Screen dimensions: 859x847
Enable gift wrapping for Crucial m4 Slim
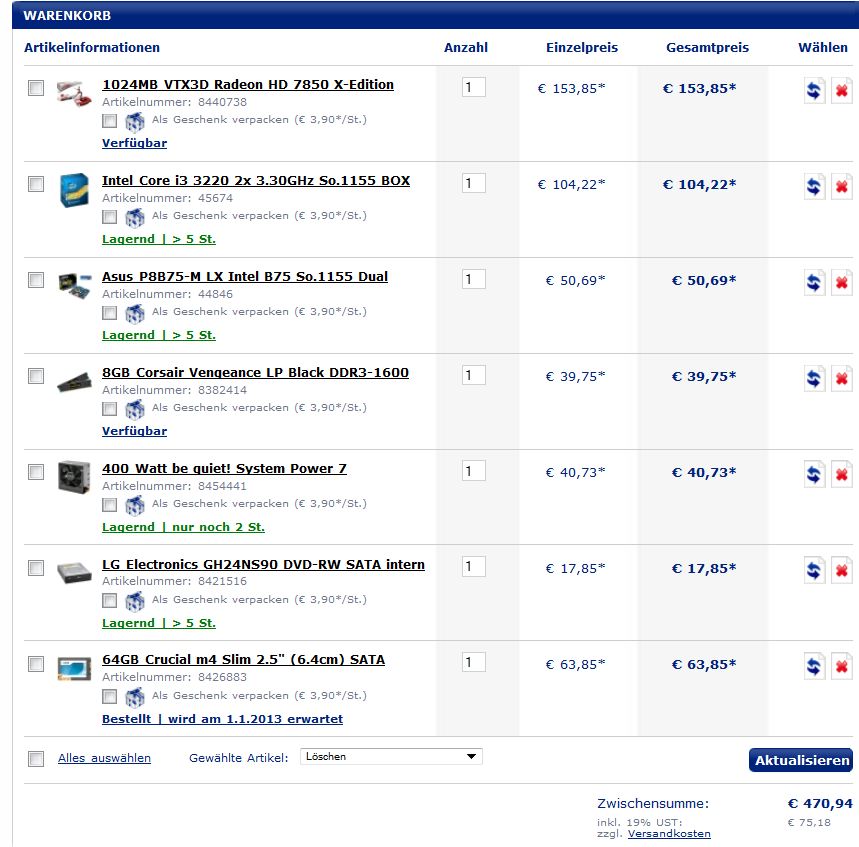pos(110,696)
